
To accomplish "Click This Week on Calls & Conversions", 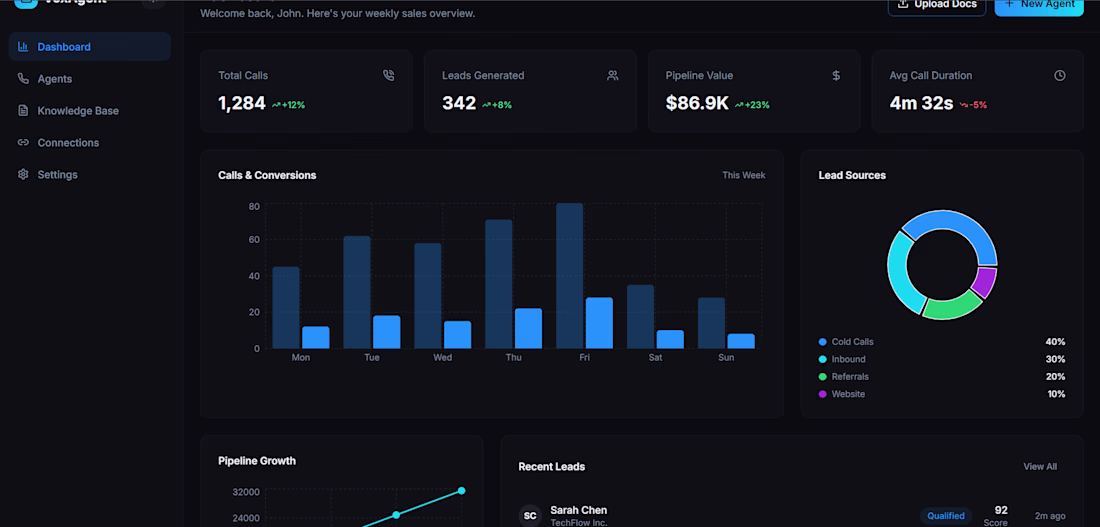I will (744, 175).
